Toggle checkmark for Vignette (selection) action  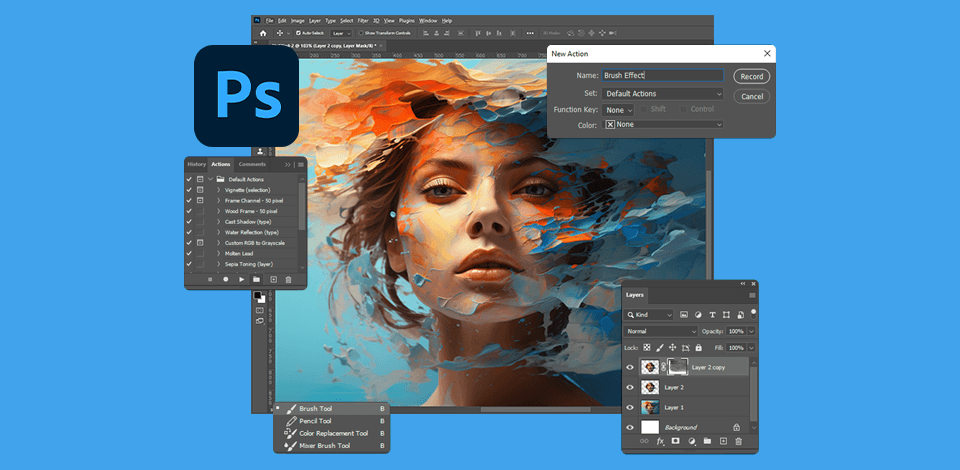coord(189,190)
